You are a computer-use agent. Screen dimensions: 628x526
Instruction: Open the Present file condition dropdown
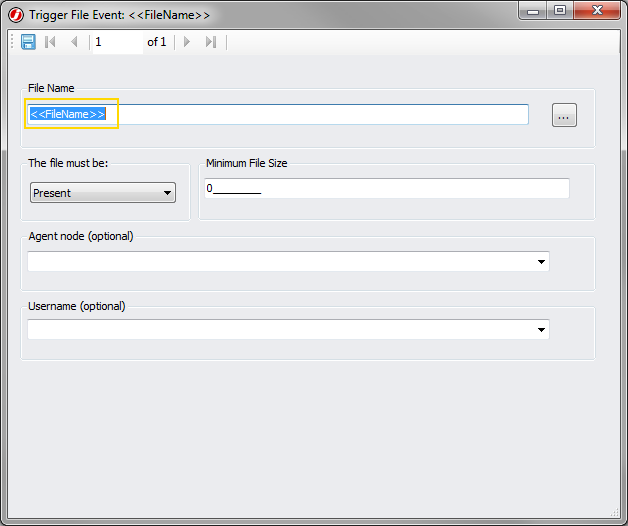(x=103, y=193)
